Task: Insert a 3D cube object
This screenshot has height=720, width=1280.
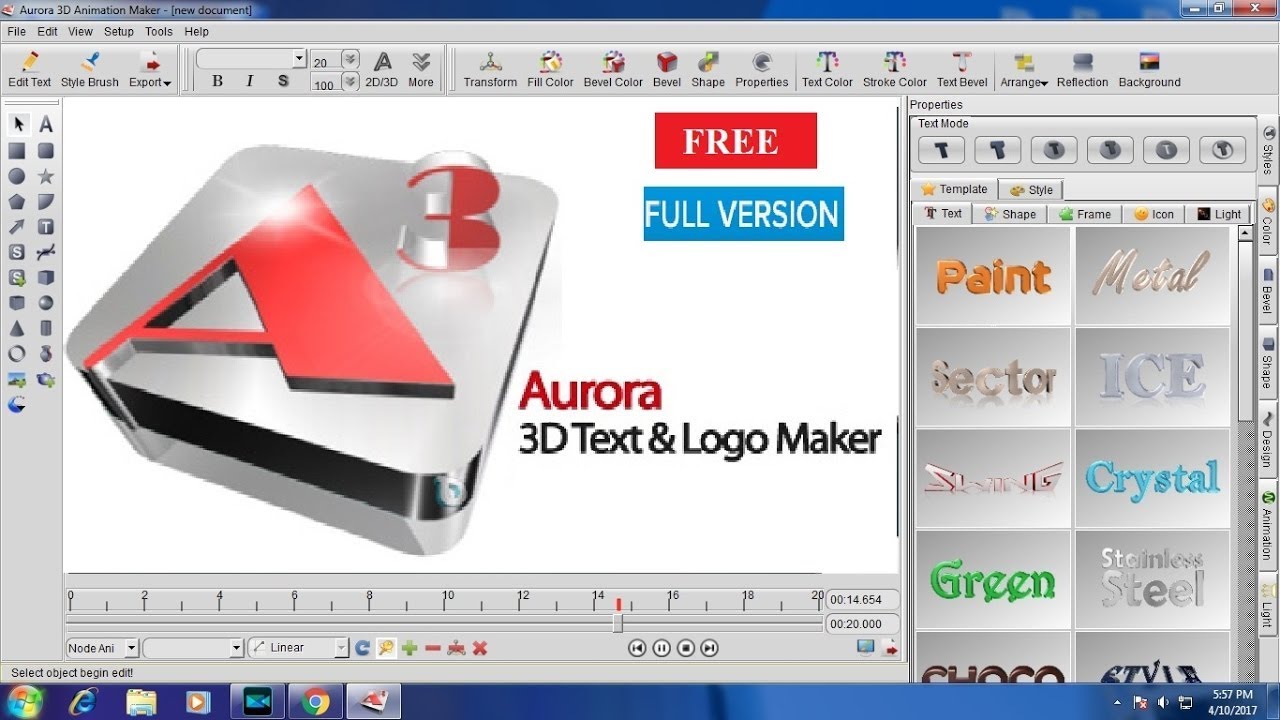Action: click(46, 278)
